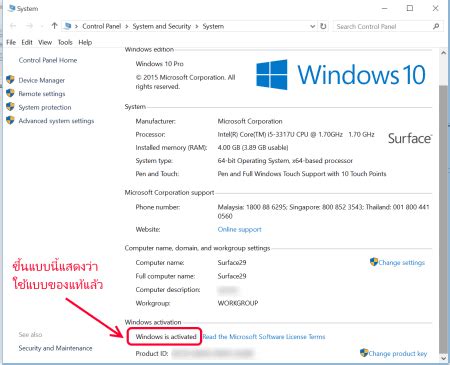Click the Computer name value Surface29
Screen dimensions: 450x365
pos(232,262)
